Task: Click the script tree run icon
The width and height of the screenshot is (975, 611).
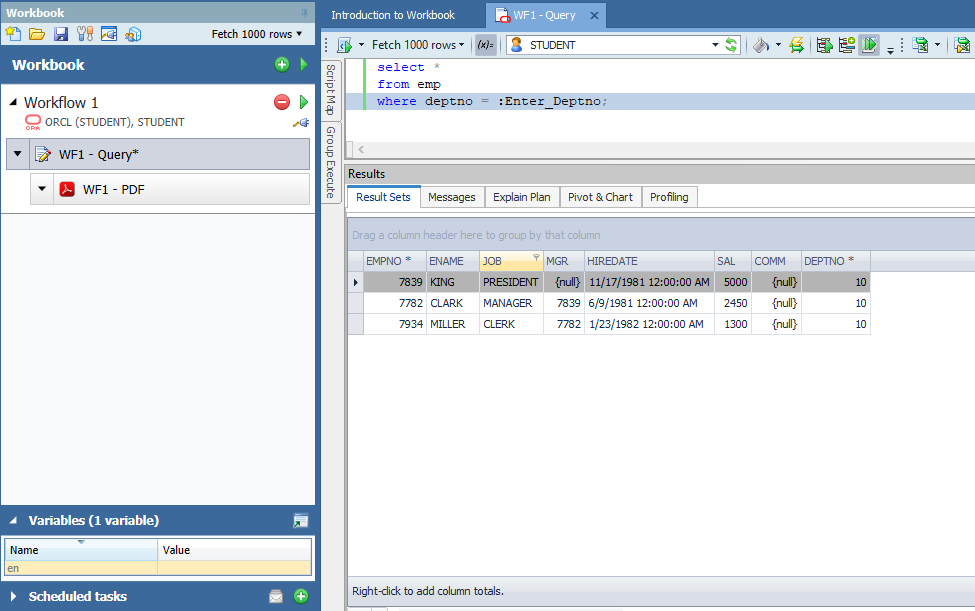Action: [825, 45]
